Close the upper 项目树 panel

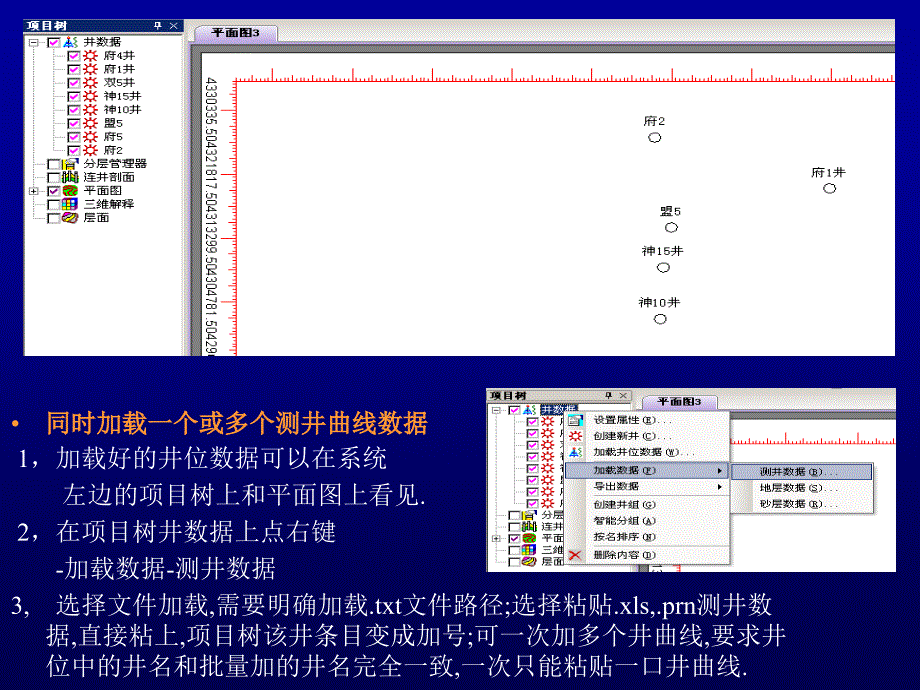tap(174, 25)
